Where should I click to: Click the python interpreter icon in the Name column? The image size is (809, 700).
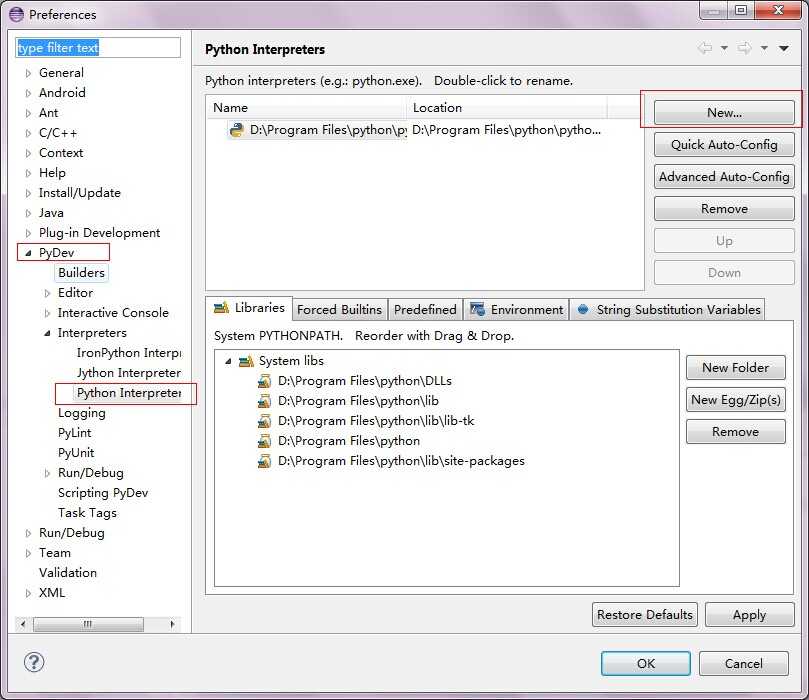point(237,130)
